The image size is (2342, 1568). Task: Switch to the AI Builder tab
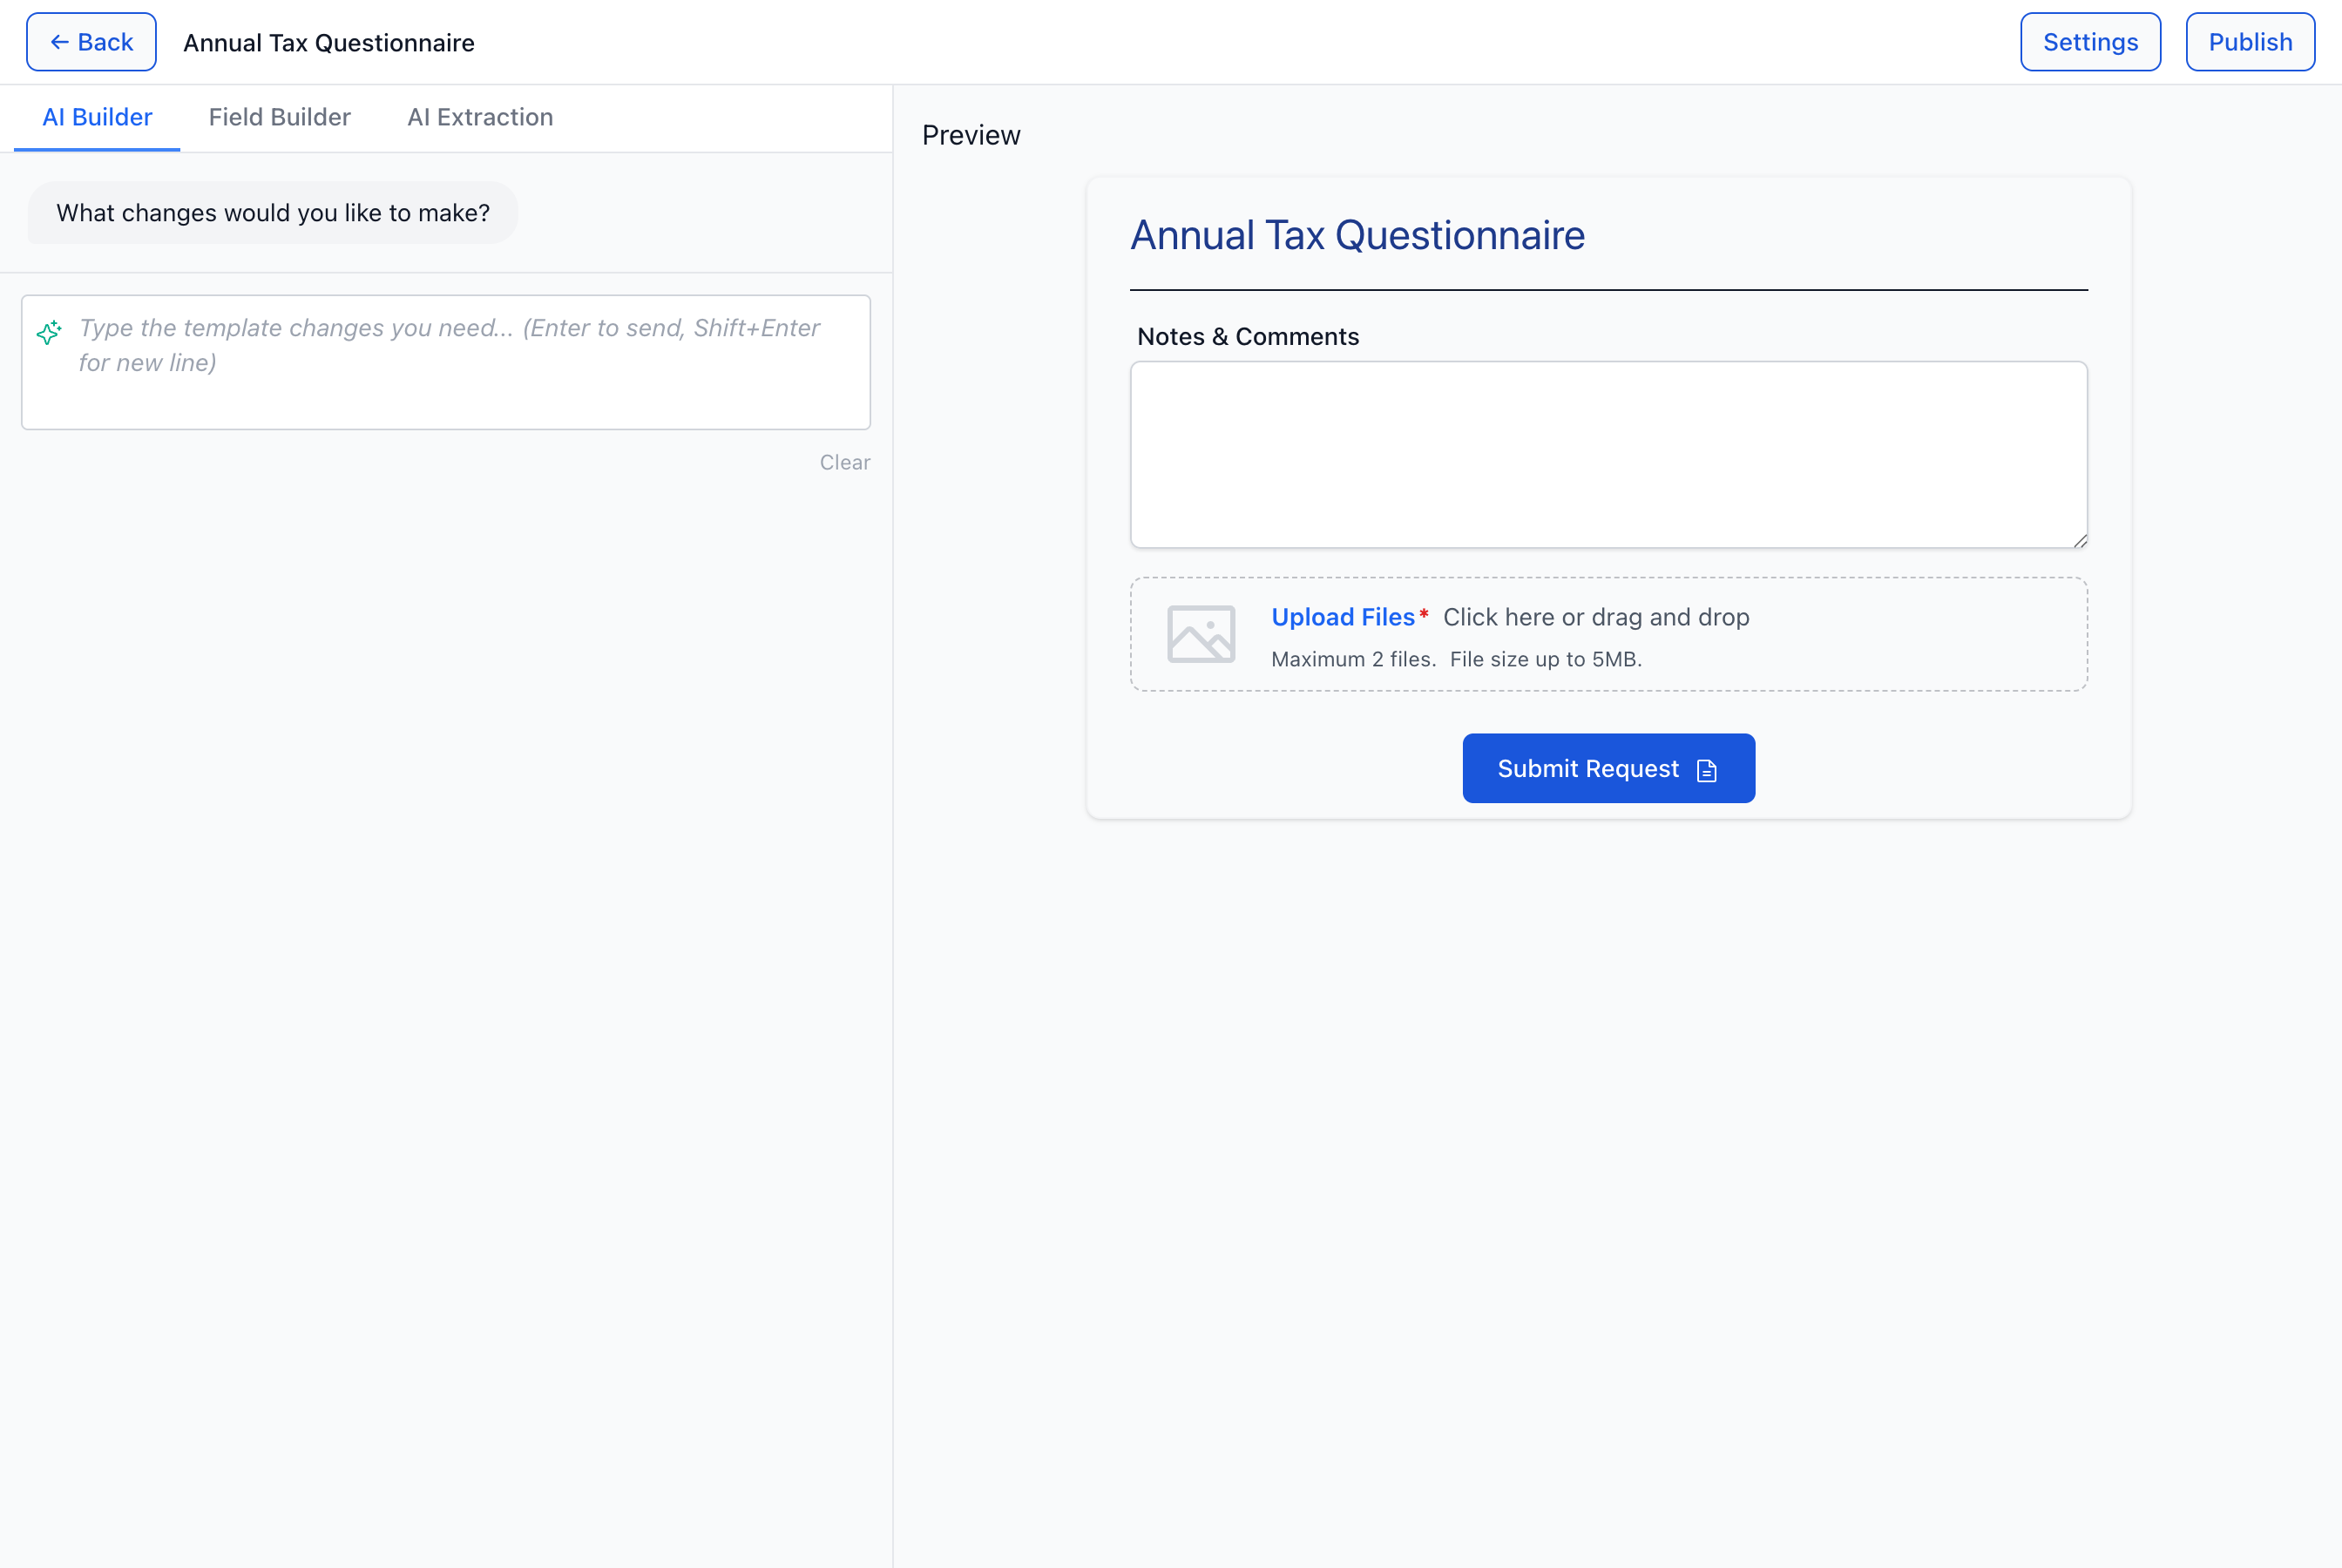tap(97, 117)
